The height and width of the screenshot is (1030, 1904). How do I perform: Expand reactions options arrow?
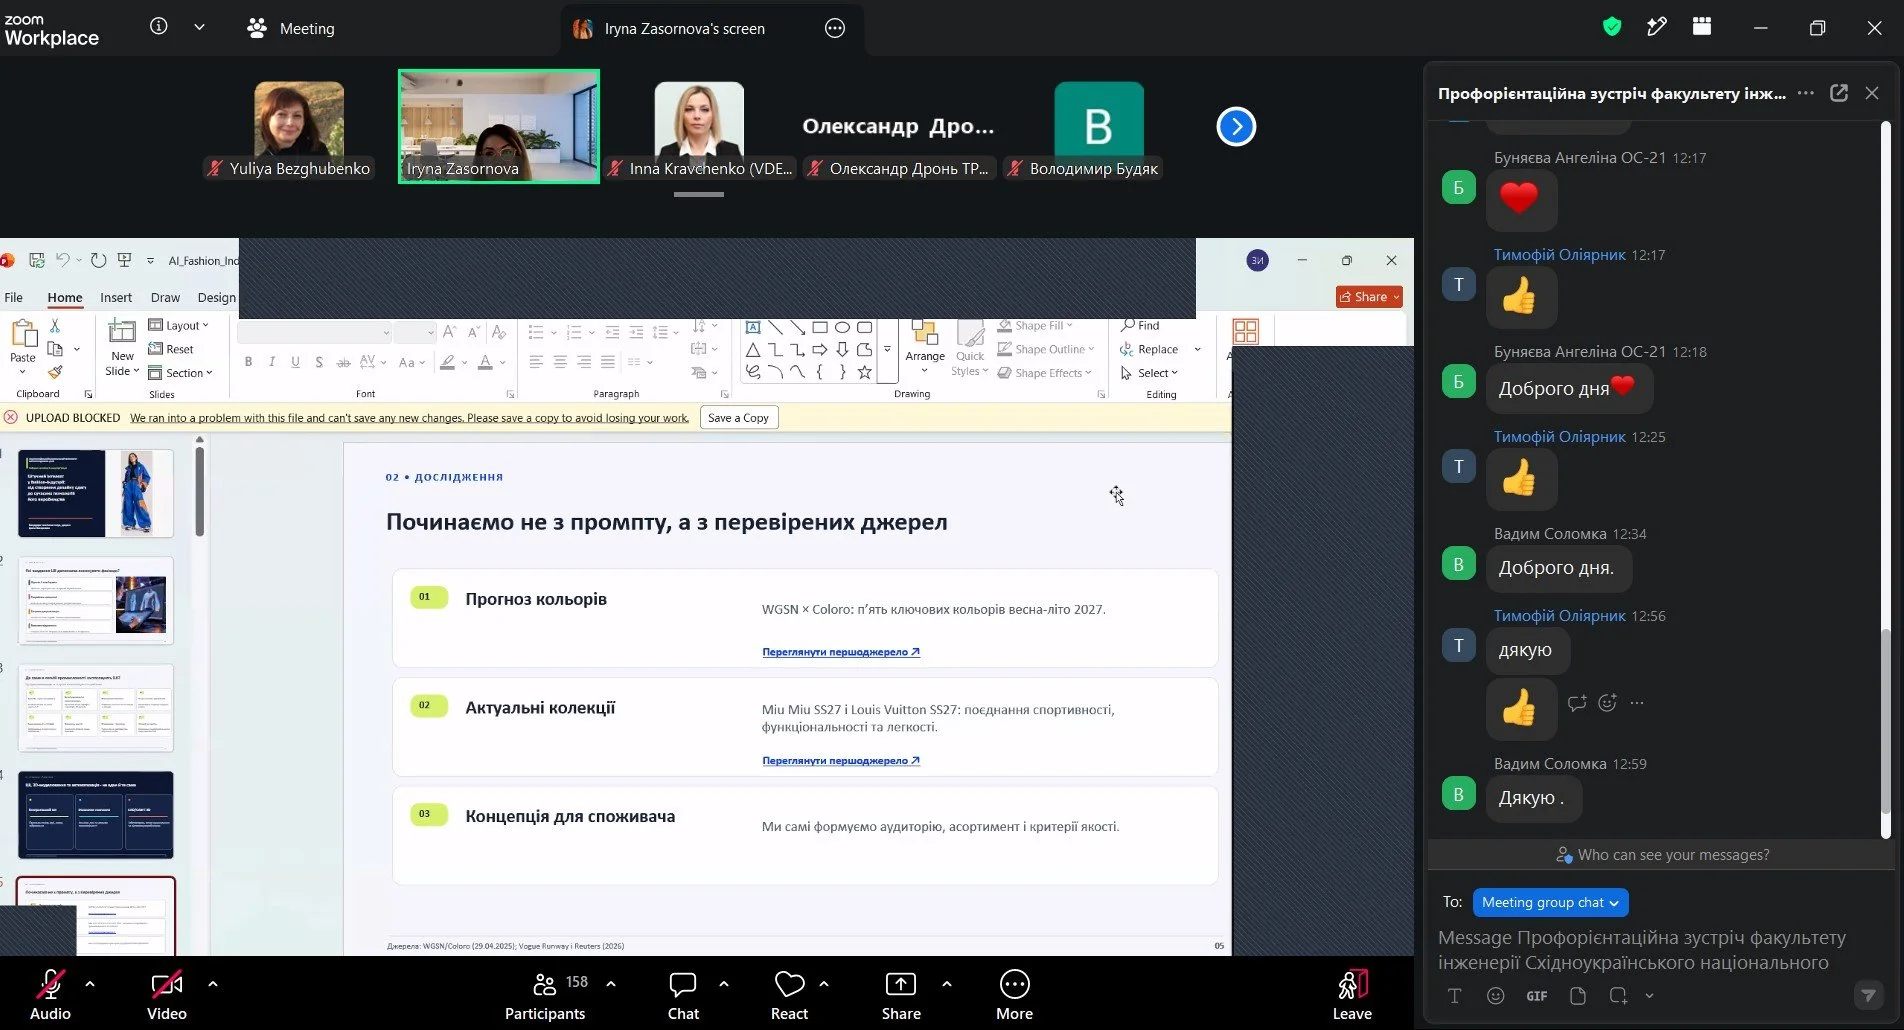pos(824,984)
